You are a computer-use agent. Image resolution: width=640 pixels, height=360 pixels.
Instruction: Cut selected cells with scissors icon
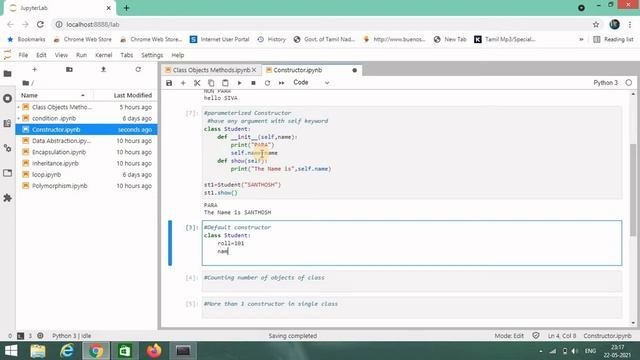197,83
